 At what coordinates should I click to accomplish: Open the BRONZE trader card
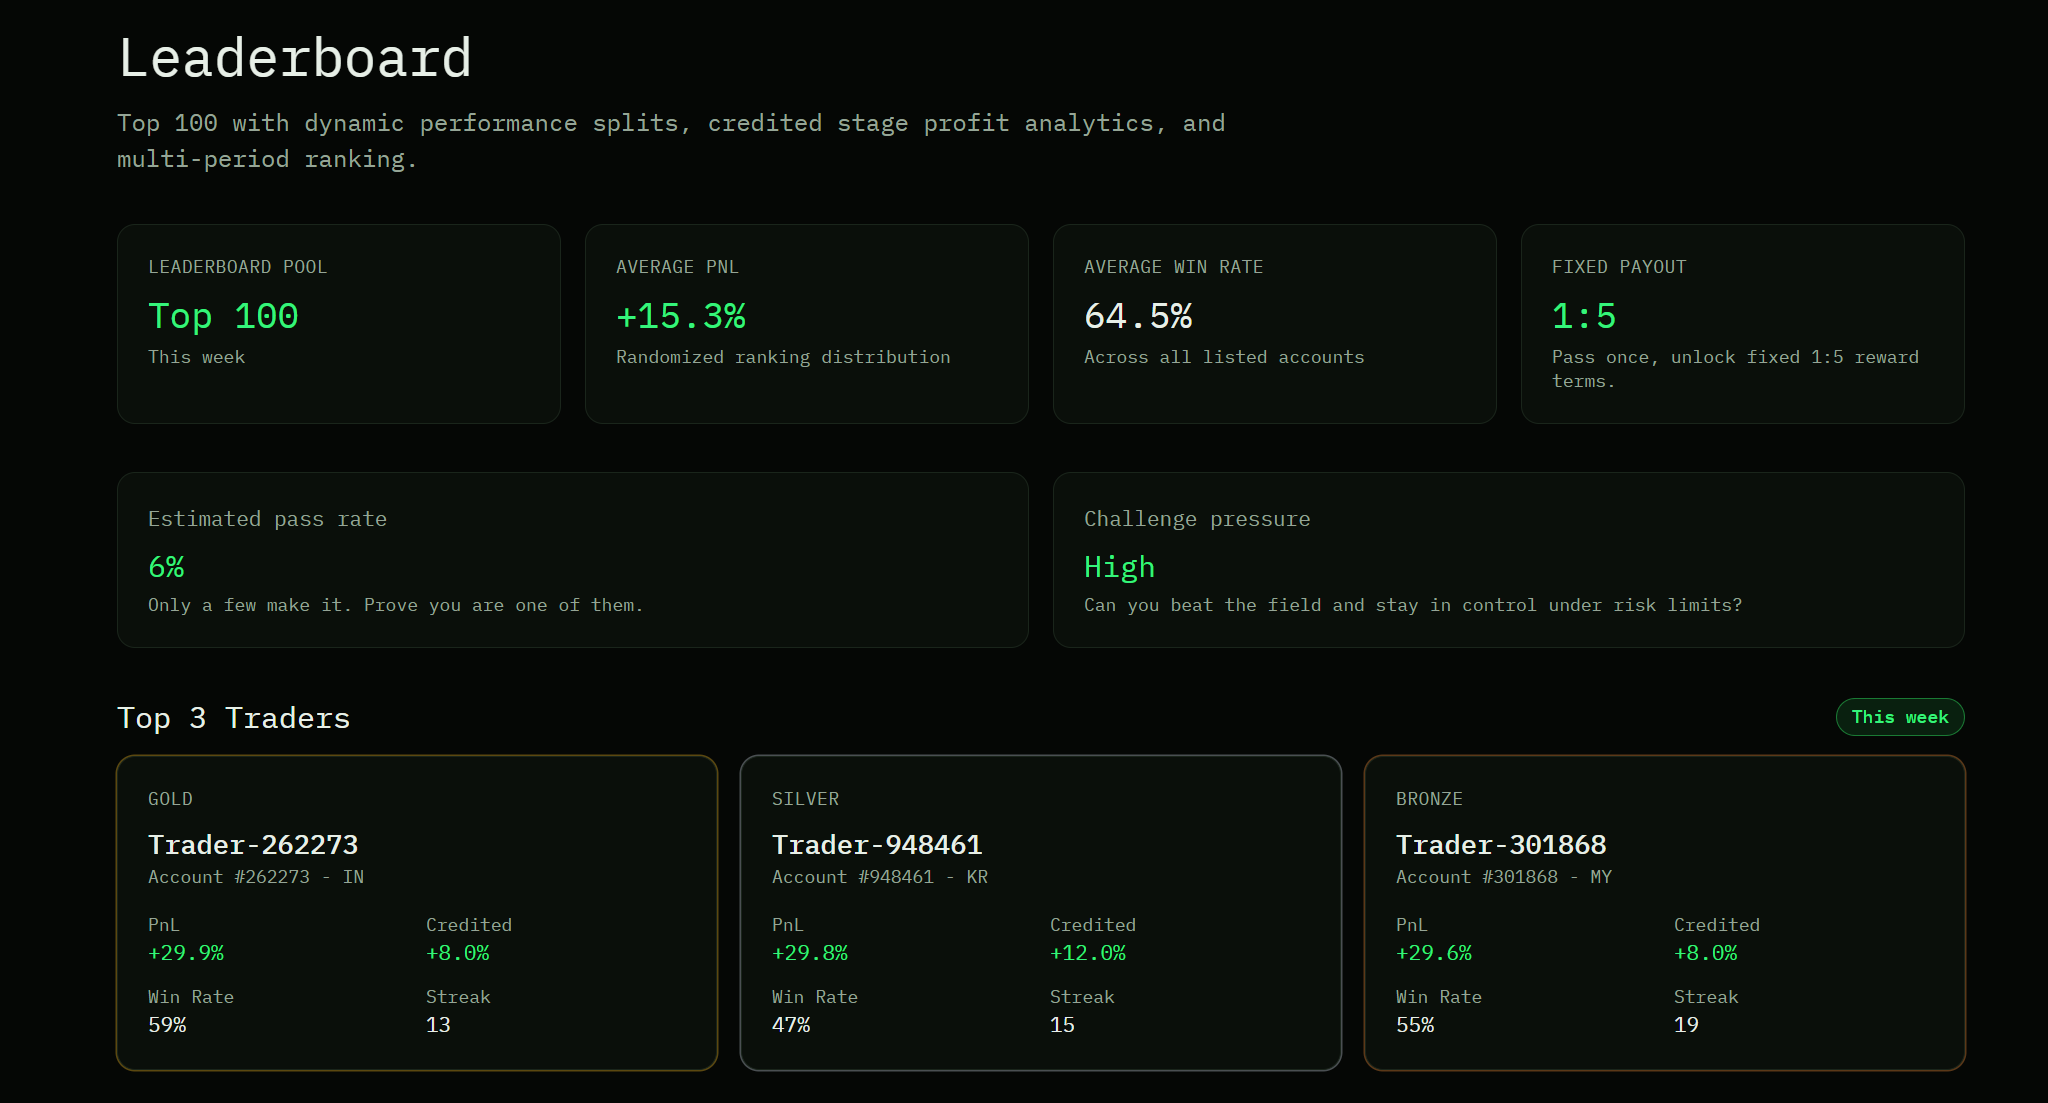1663,911
